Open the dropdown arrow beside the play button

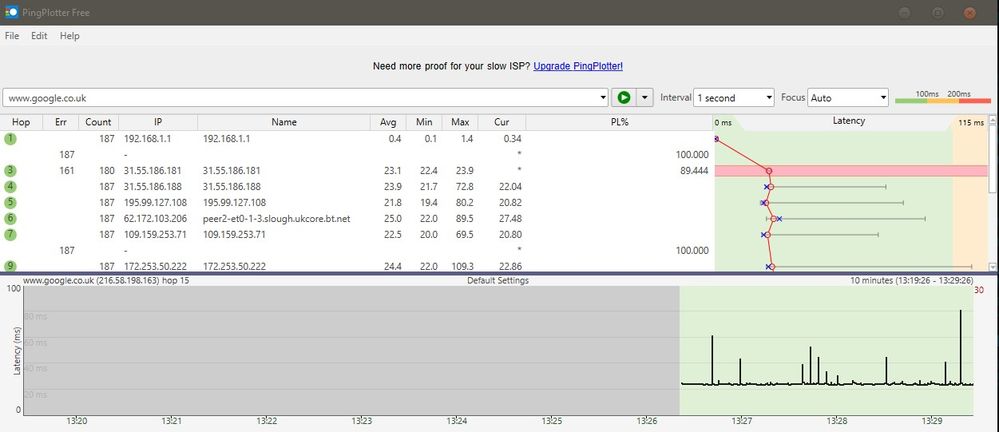(644, 98)
